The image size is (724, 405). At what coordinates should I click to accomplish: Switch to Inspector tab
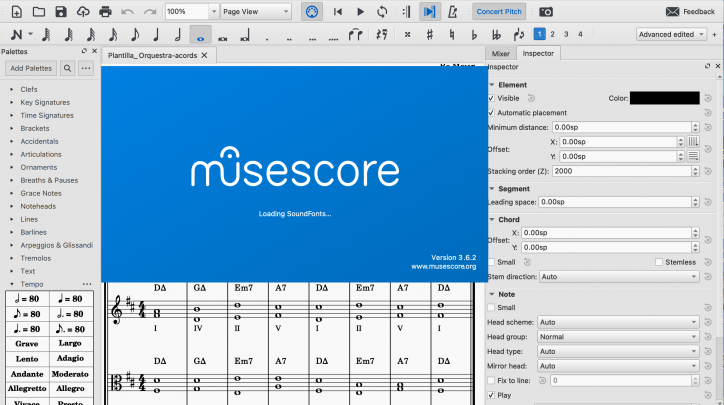coord(538,54)
